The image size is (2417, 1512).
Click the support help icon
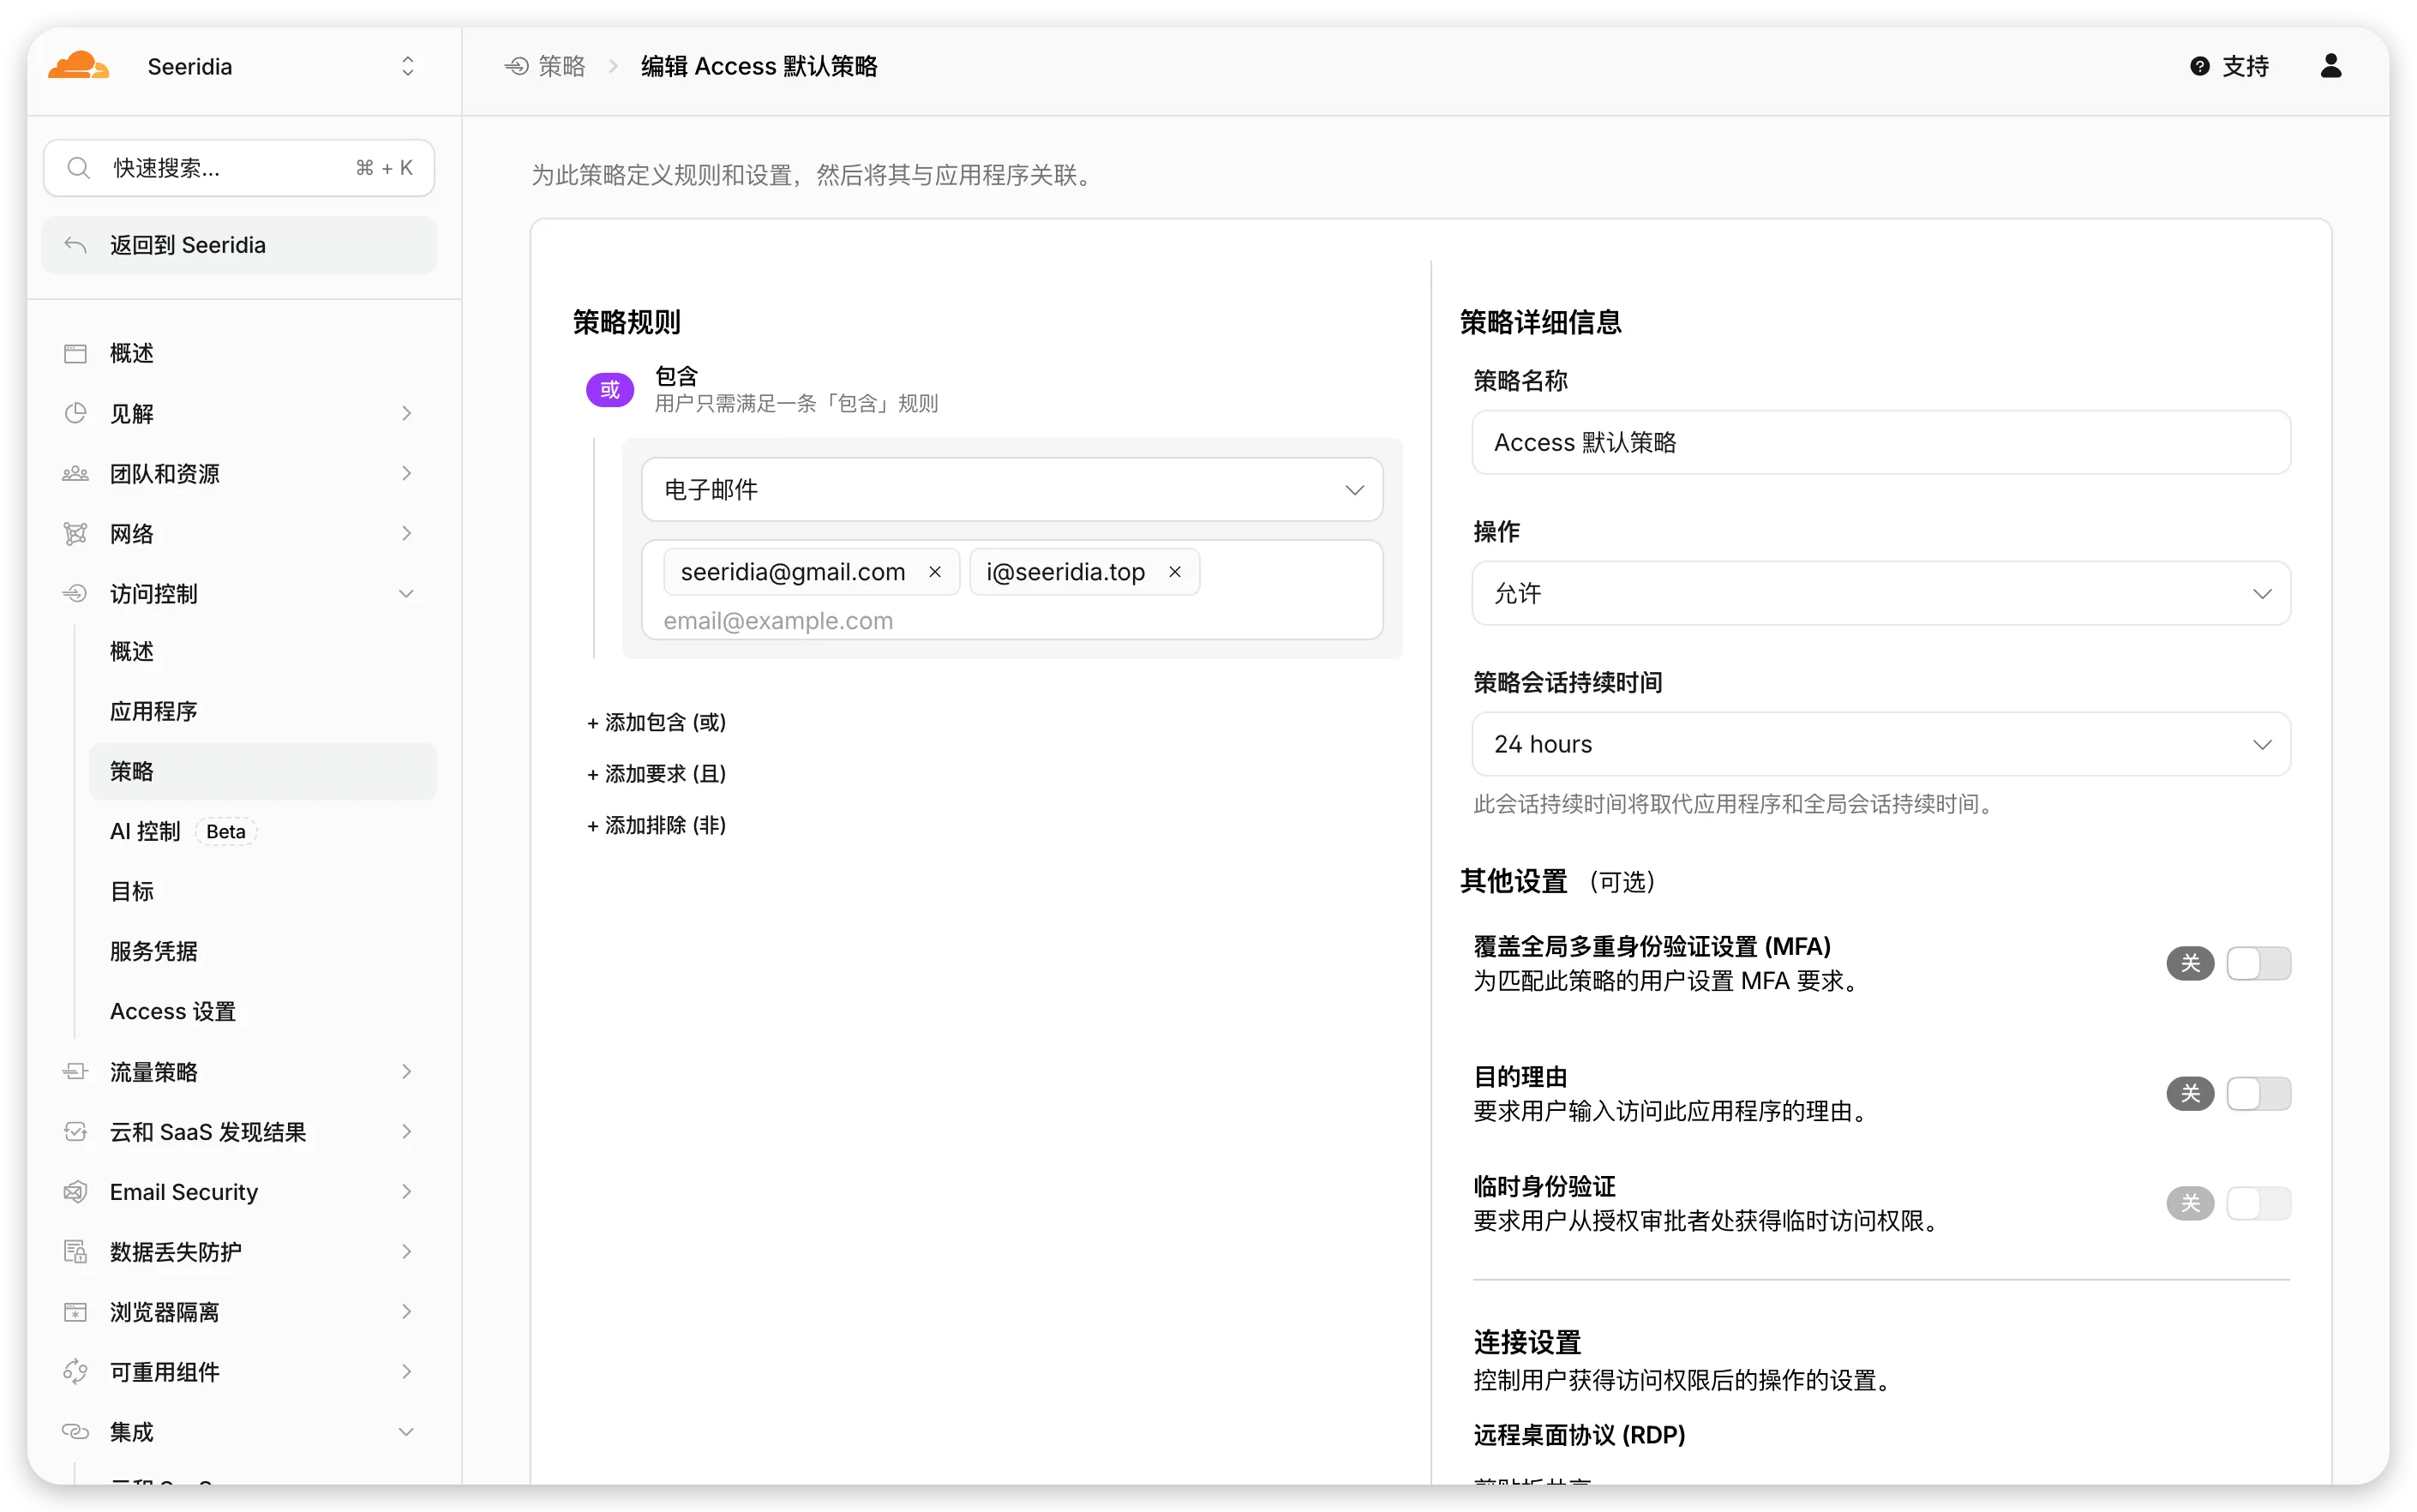[2199, 66]
